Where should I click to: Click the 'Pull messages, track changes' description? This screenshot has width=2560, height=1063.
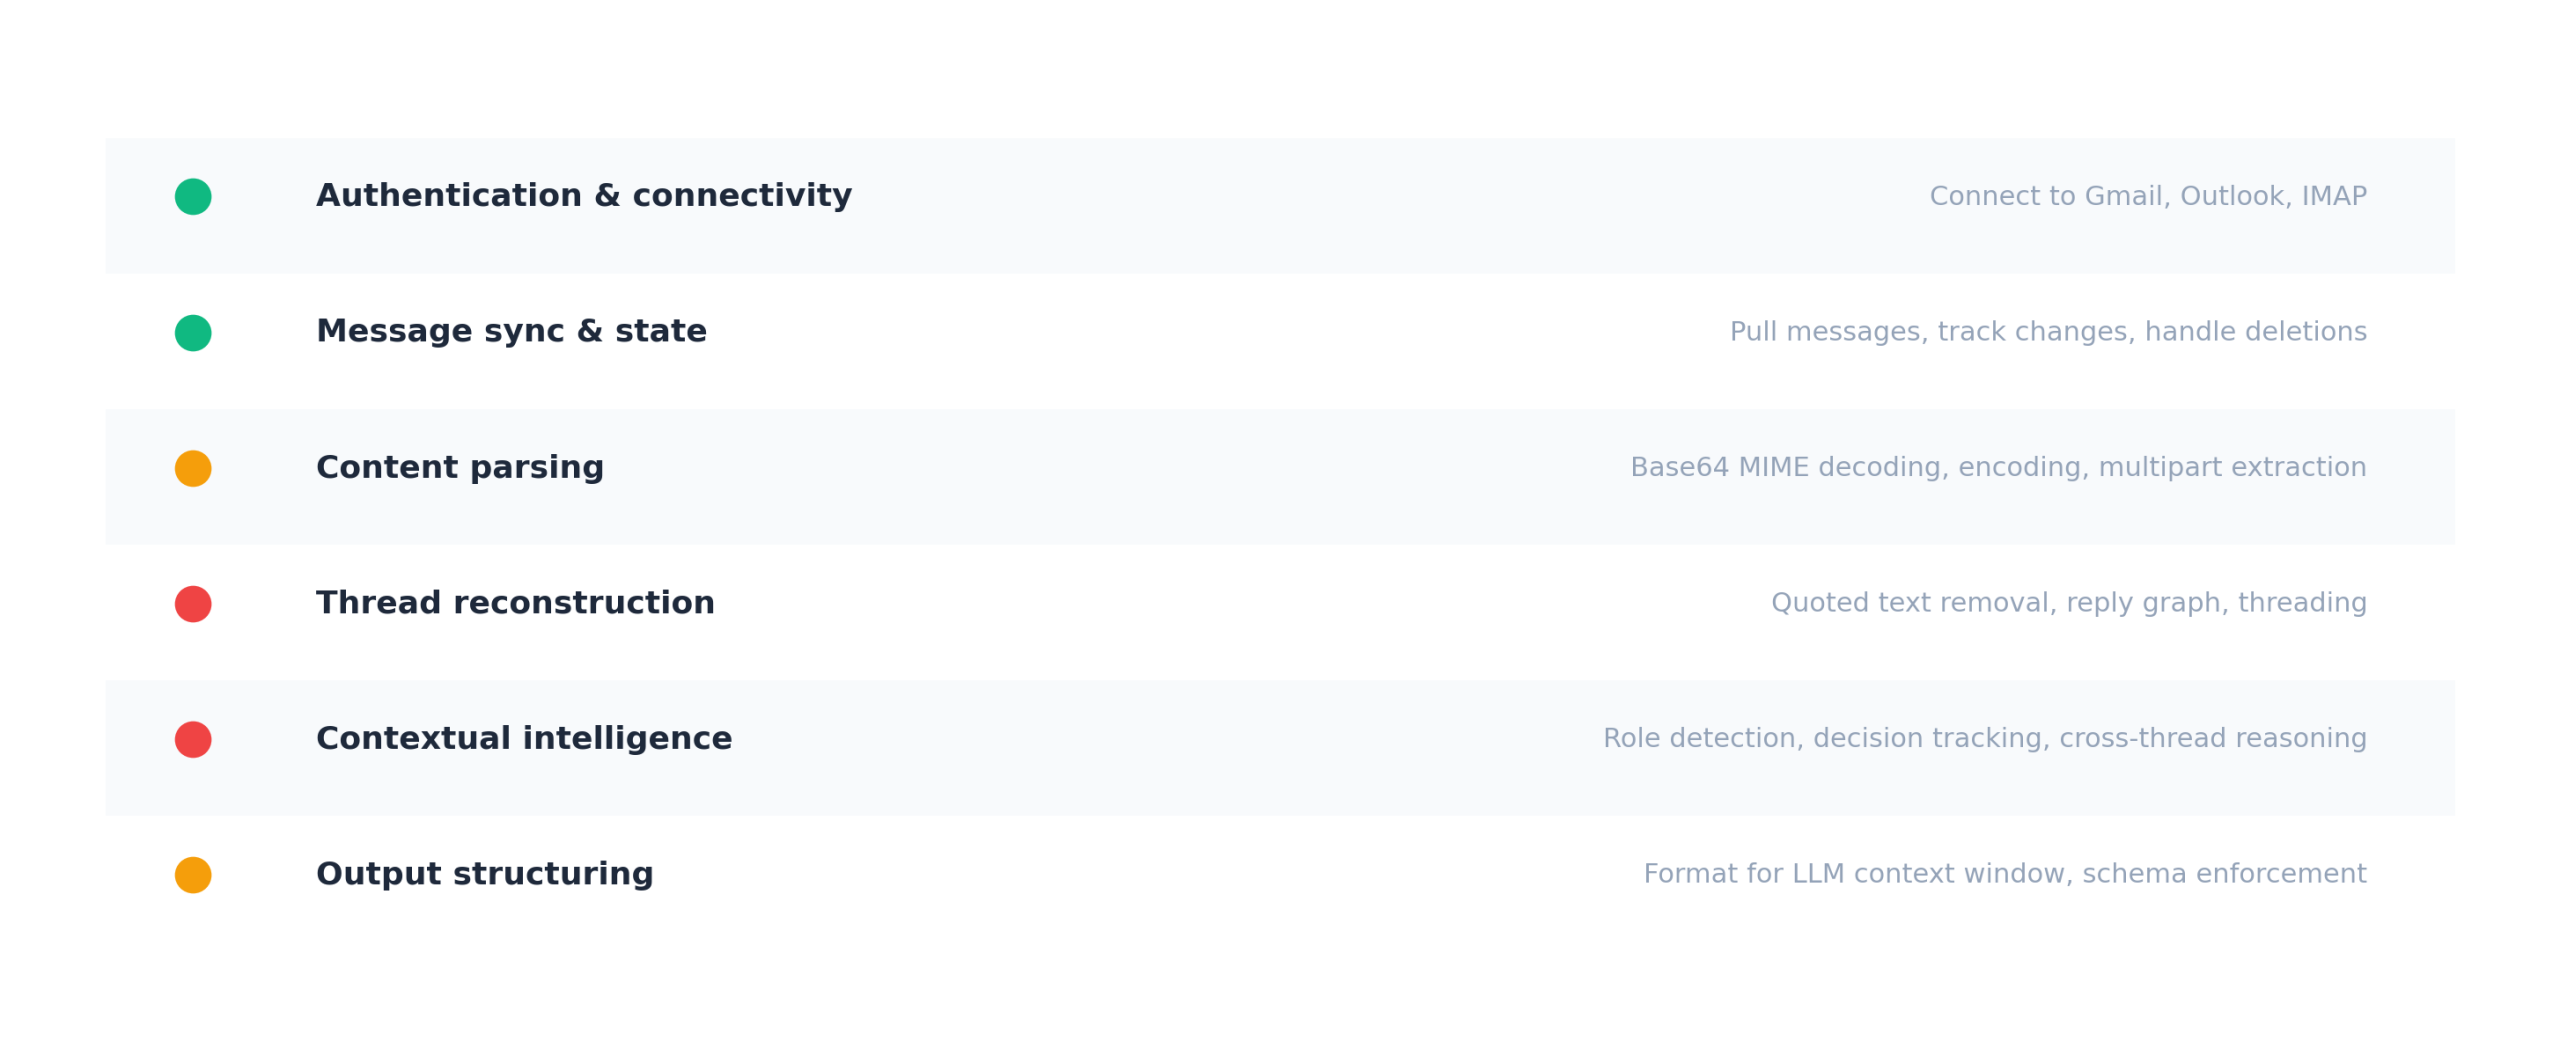(x=2047, y=331)
